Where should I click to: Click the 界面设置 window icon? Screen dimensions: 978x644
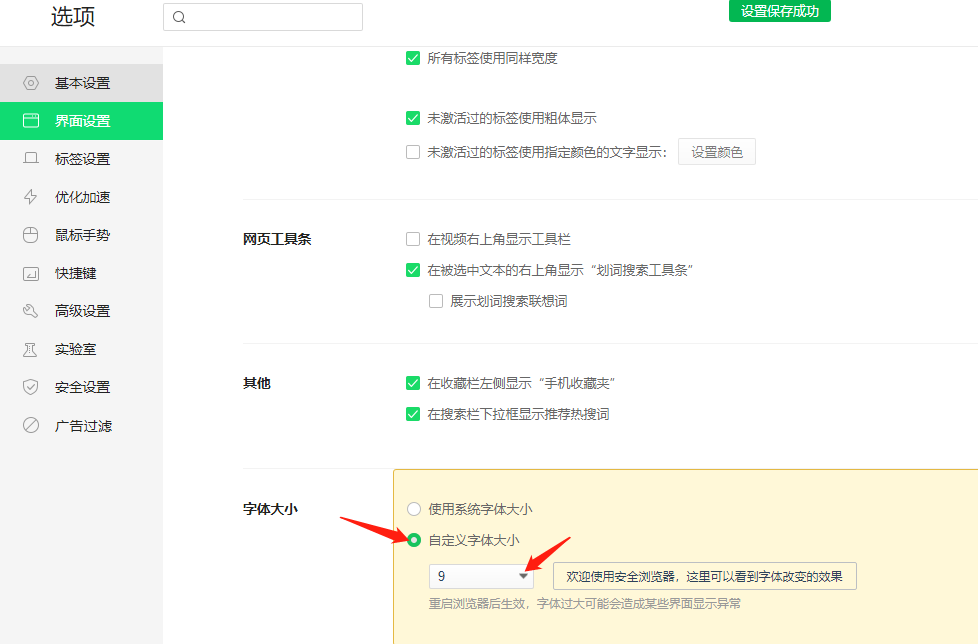tap(31, 120)
